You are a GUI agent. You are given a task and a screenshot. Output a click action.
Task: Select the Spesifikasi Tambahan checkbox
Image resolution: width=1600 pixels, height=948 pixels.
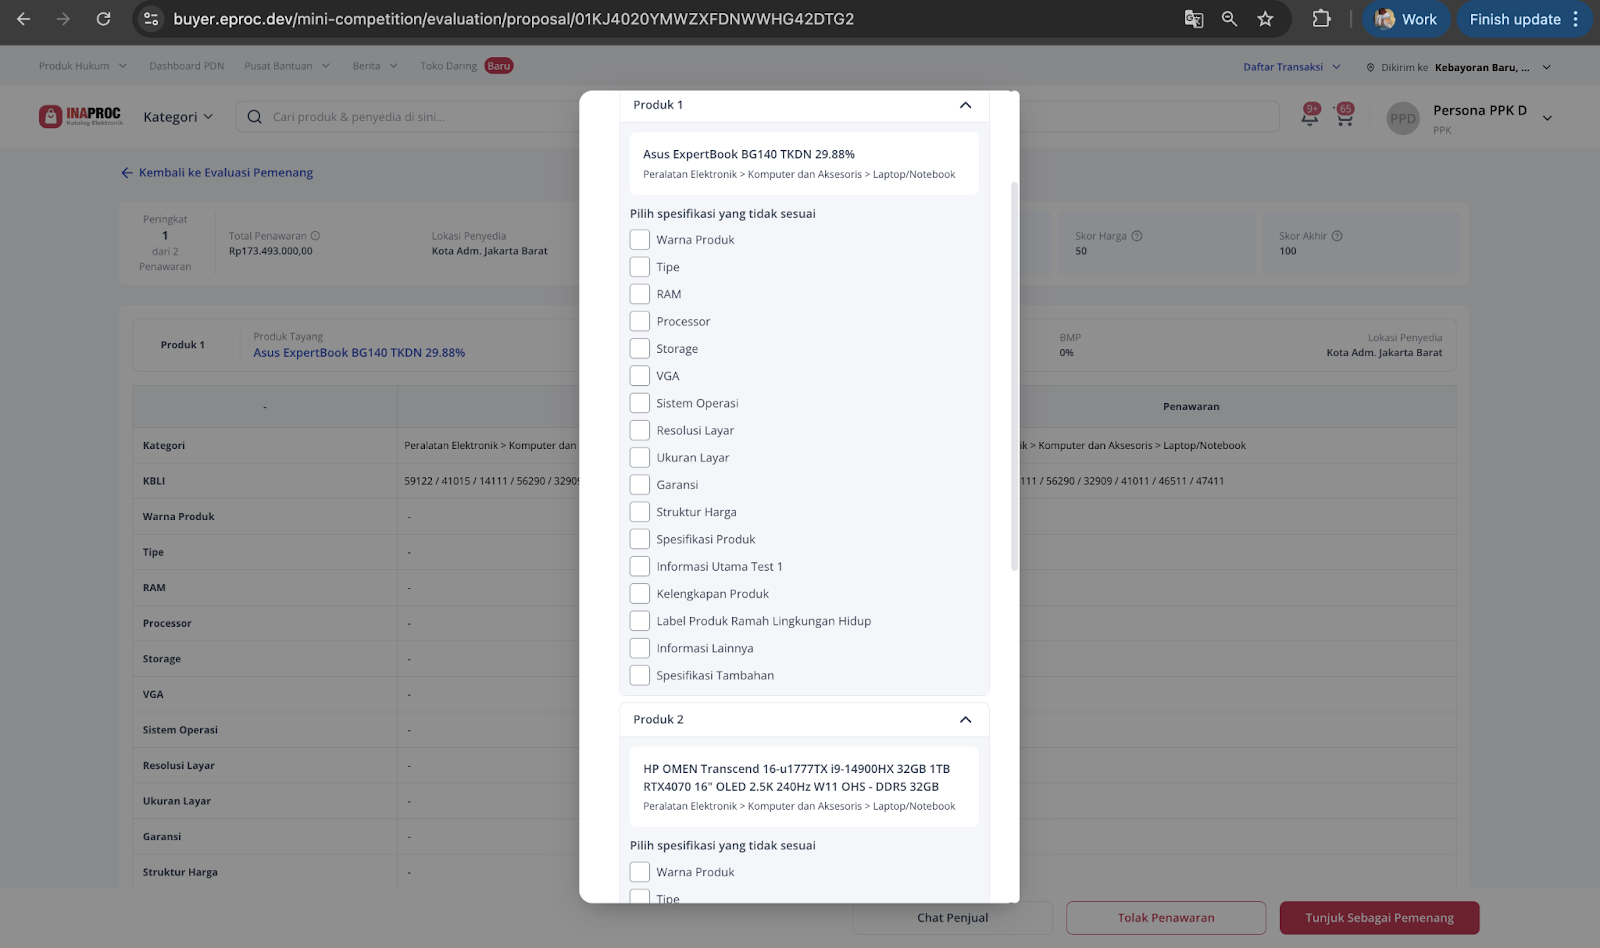[640, 675]
